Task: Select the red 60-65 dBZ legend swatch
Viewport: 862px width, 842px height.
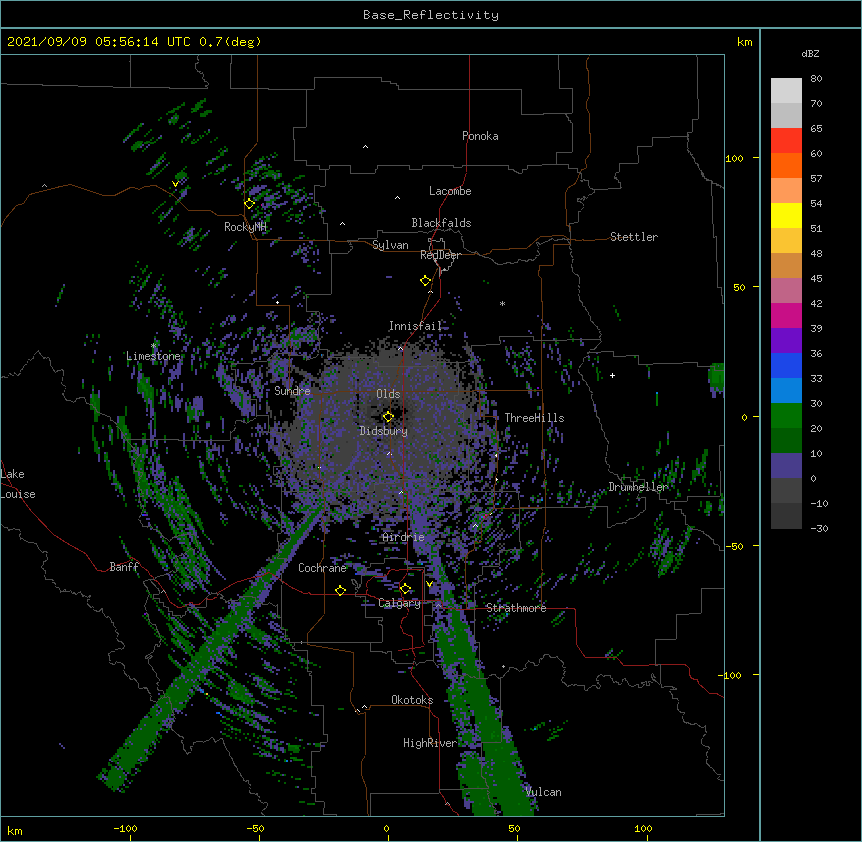Action: point(786,141)
